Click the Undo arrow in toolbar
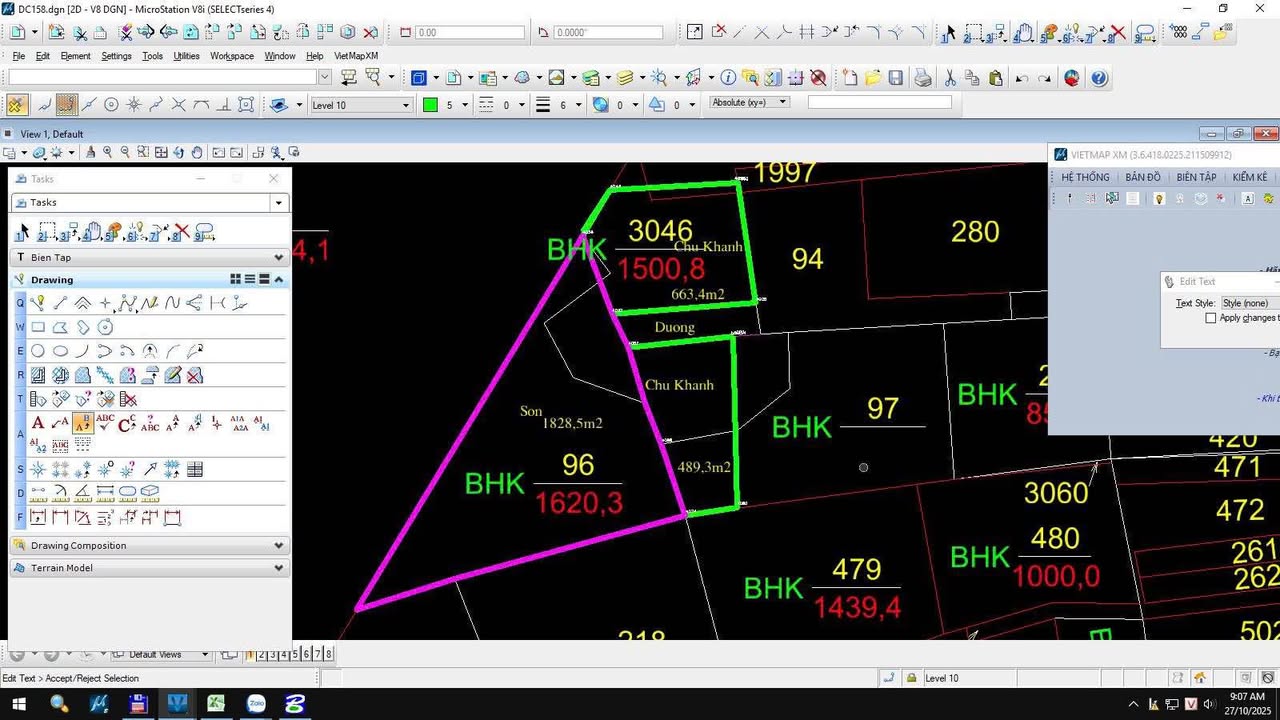 tap(1021, 78)
